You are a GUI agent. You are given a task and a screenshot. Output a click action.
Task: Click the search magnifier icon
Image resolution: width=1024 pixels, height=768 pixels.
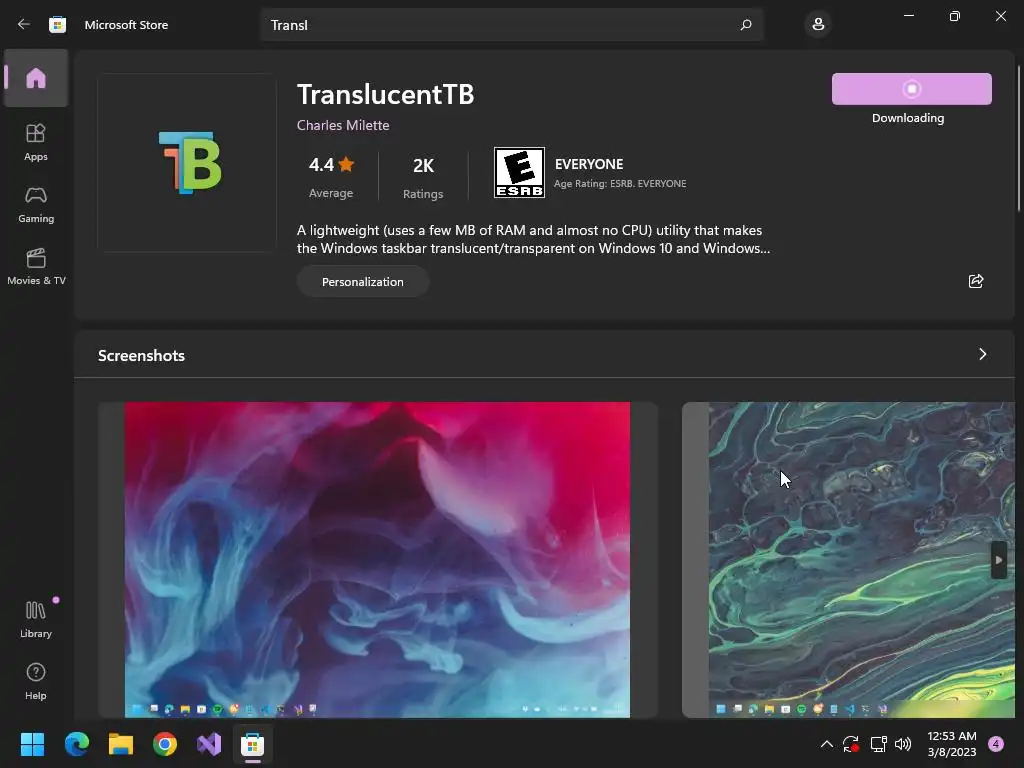[746, 25]
